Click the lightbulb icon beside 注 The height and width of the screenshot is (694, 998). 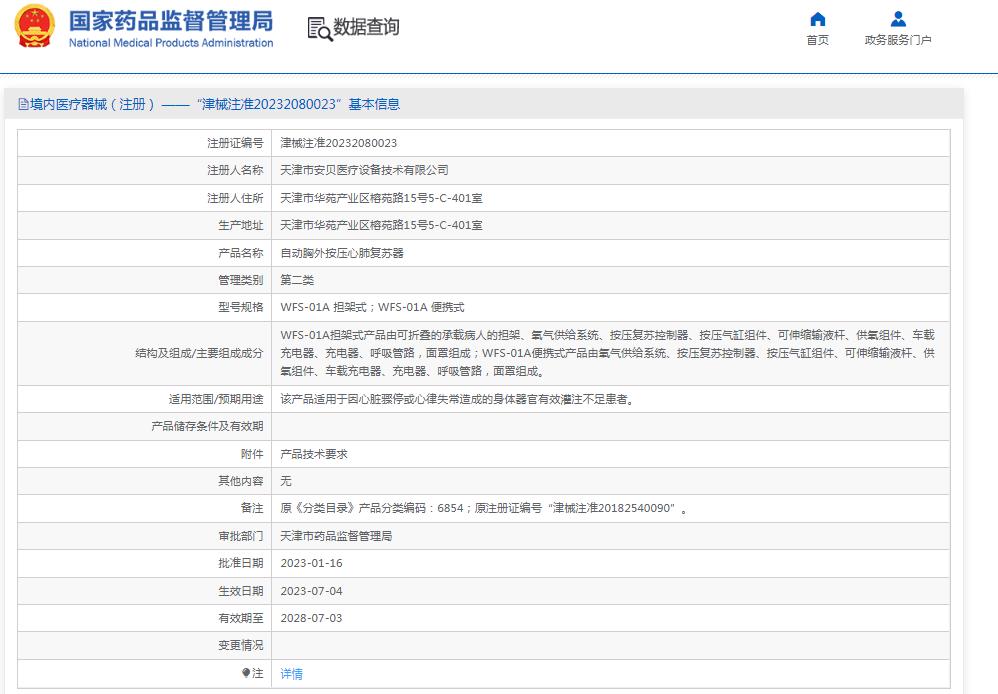246,673
